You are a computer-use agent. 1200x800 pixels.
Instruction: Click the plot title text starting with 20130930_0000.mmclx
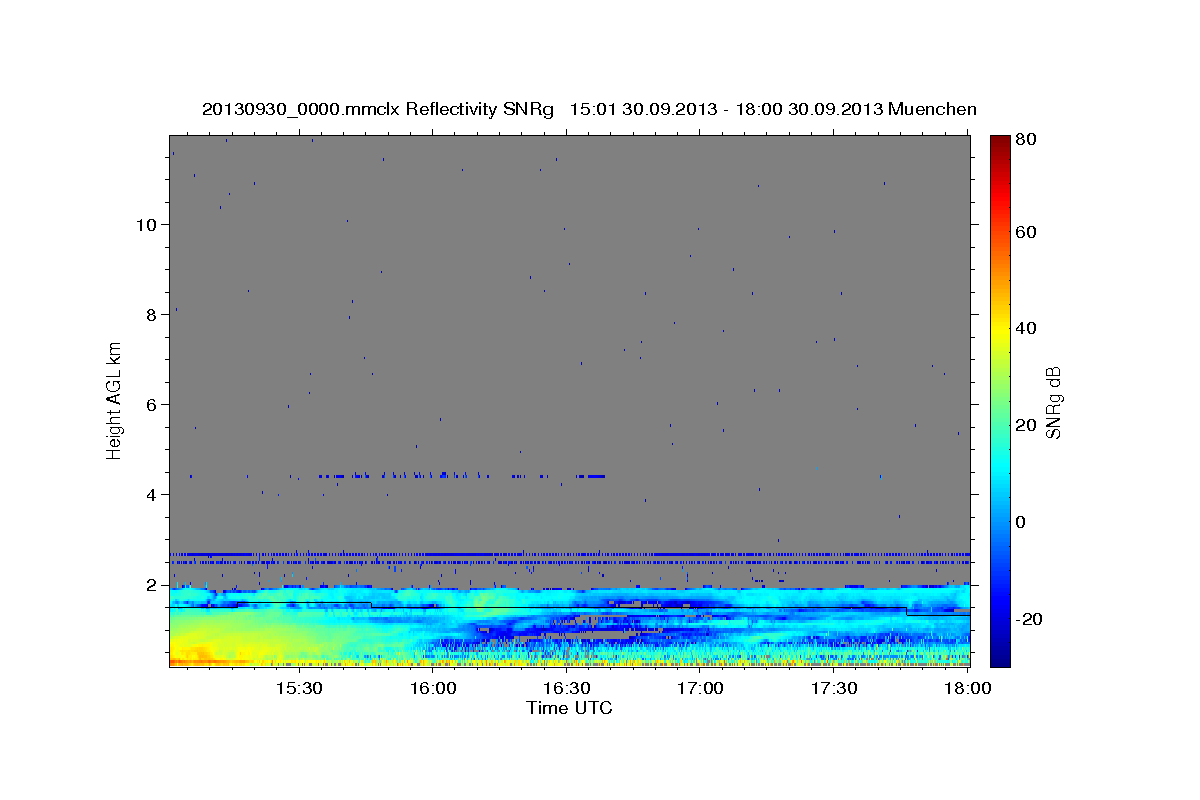pos(589,109)
